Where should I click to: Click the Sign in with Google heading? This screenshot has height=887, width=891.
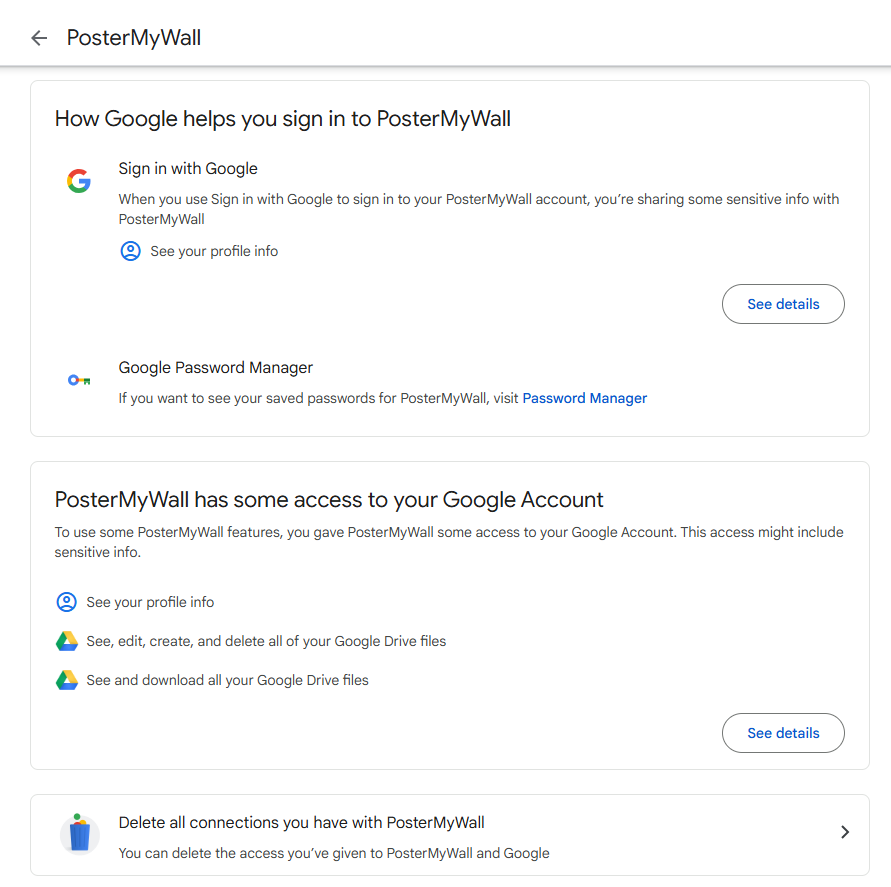[188, 169]
